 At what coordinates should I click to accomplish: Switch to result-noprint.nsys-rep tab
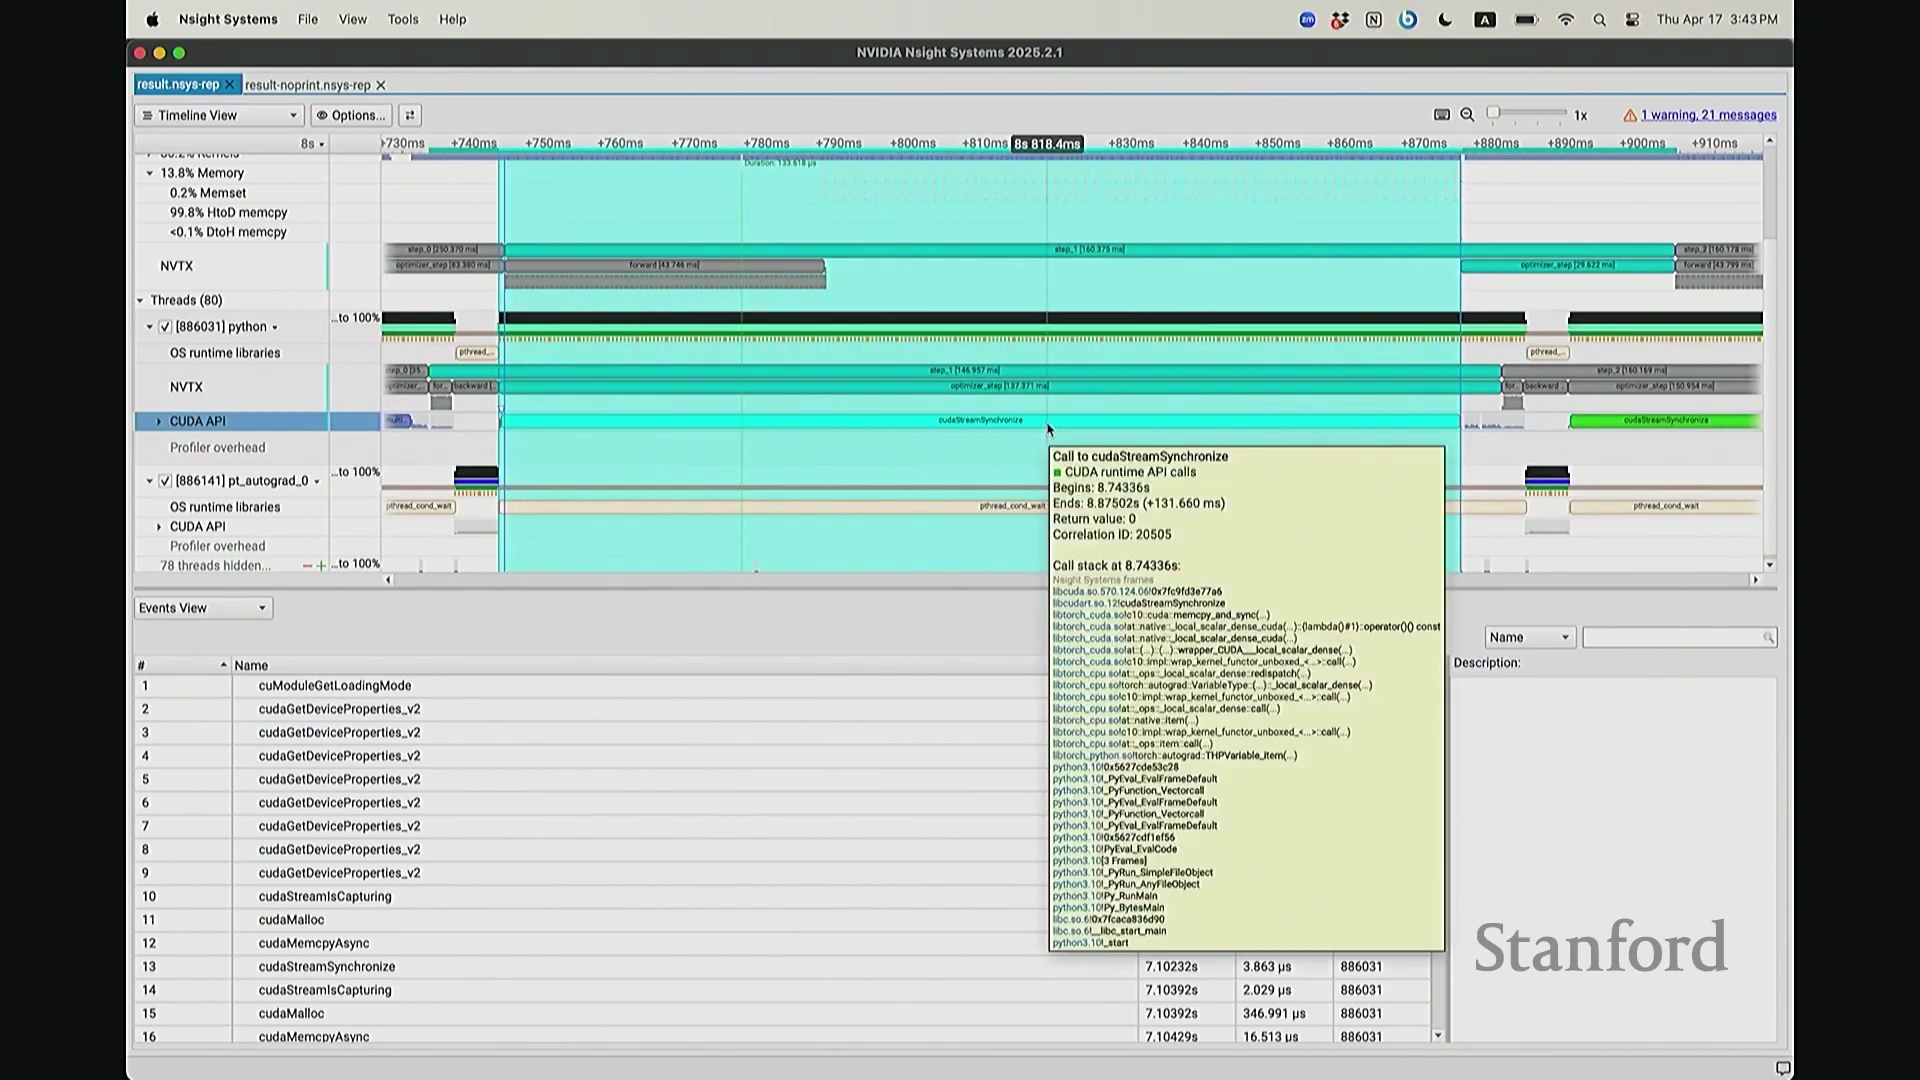pyautogui.click(x=308, y=85)
